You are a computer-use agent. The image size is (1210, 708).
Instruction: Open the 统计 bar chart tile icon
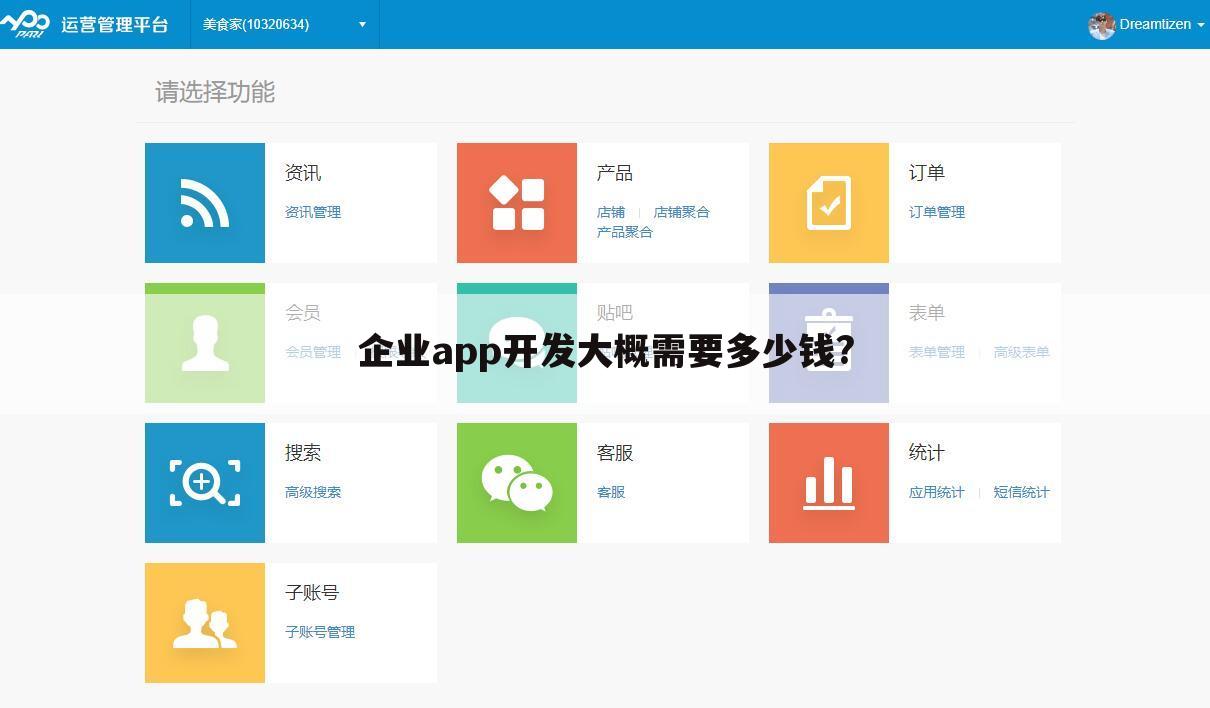coord(829,483)
